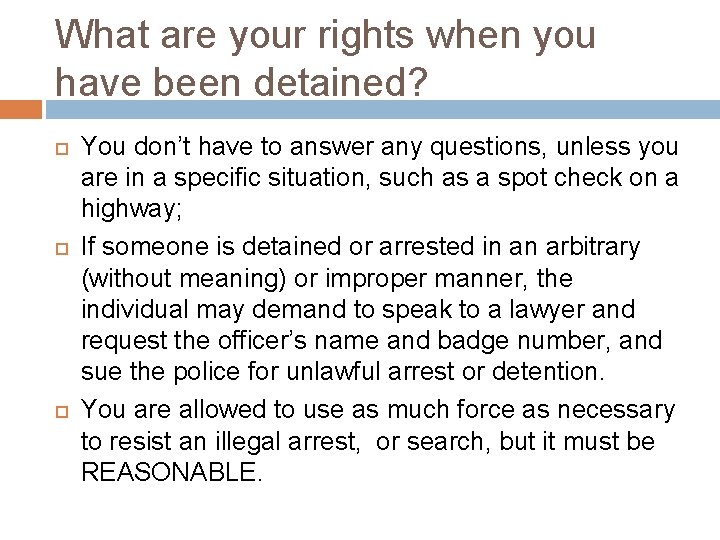Click the first square bullet marker

pos(62,150)
